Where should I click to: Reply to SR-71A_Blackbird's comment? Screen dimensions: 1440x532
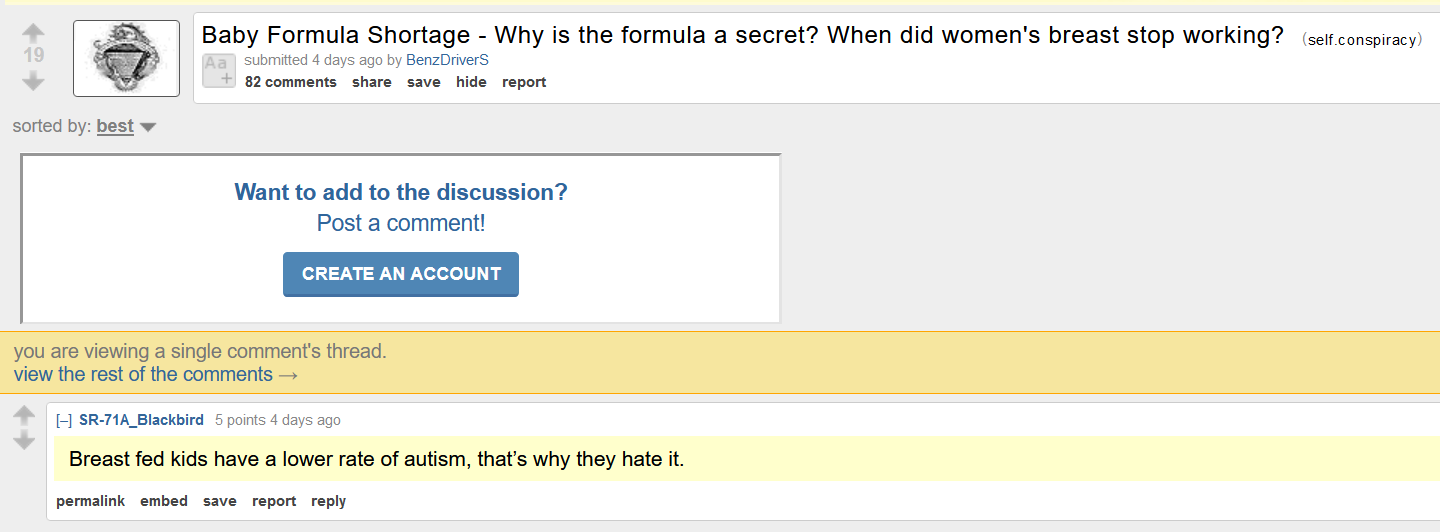click(x=328, y=501)
